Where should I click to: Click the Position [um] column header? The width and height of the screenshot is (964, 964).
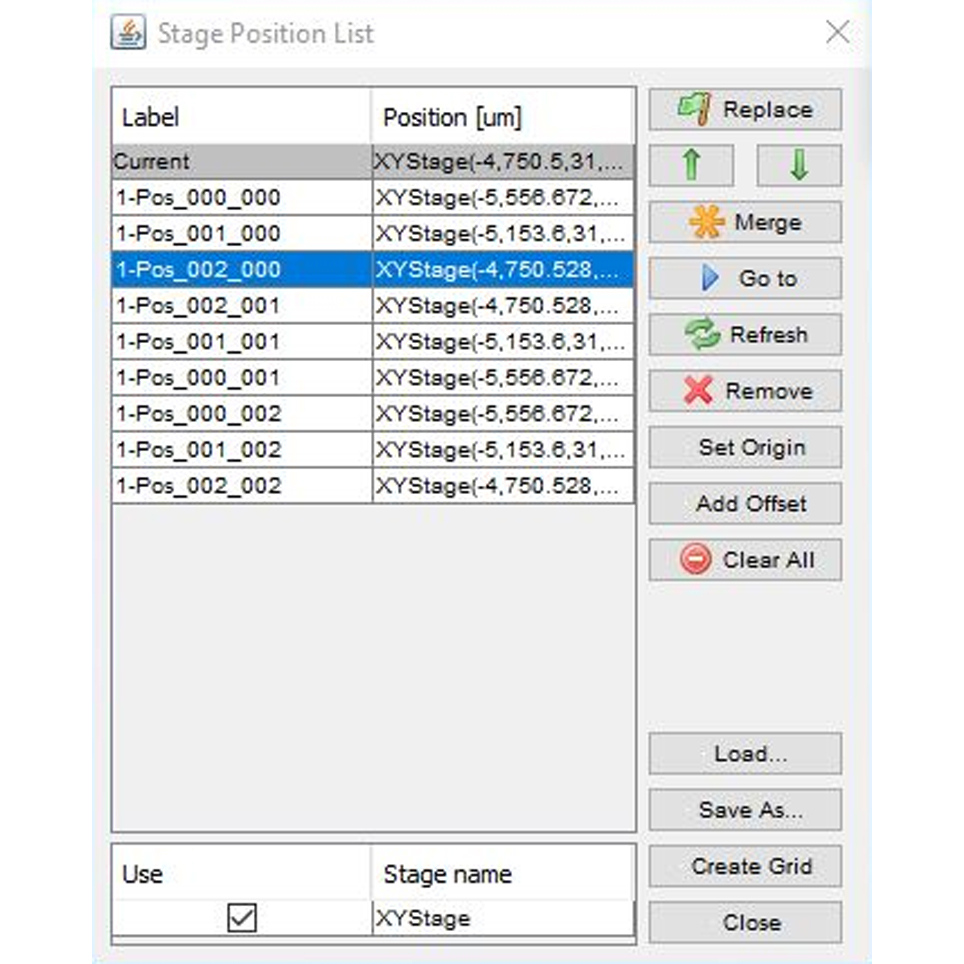502,118
